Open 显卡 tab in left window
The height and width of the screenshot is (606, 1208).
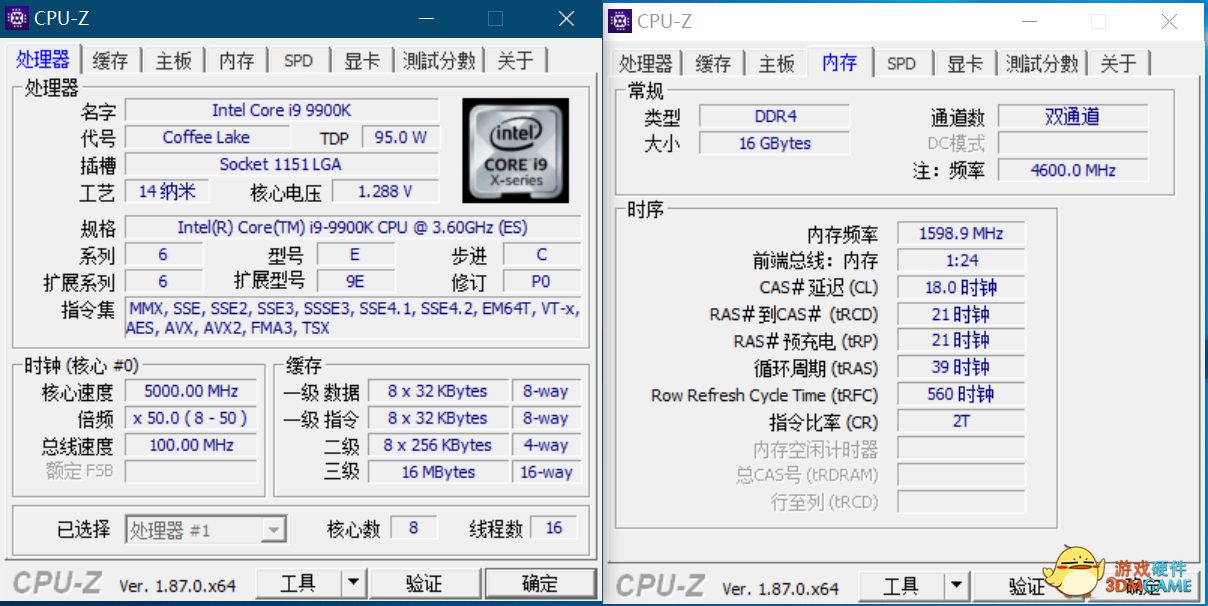click(x=362, y=61)
